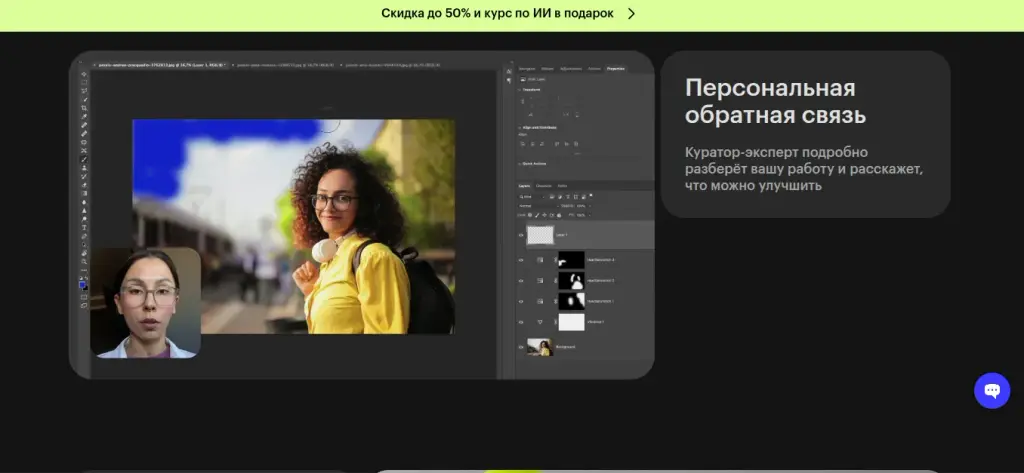Toggle lock transparent pixels in Layers panel

coord(530,215)
